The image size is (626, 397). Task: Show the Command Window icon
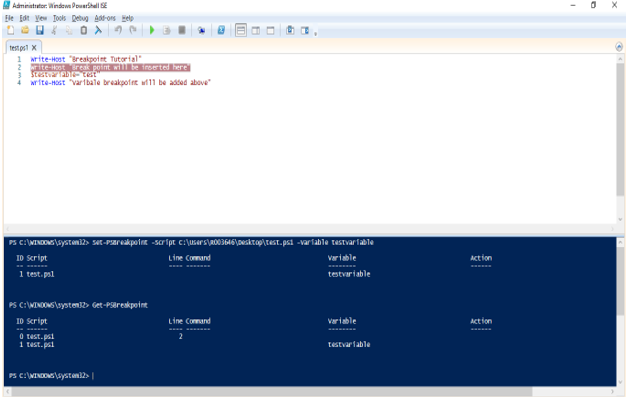click(x=290, y=30)
